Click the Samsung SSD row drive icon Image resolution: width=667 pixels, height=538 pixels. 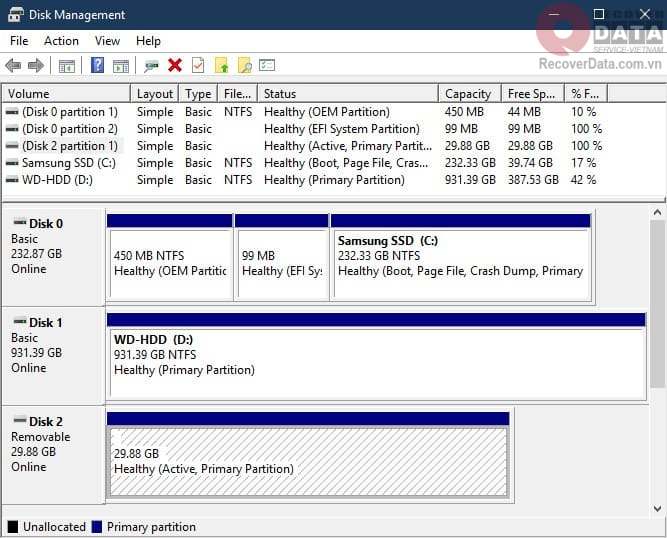tap(12, 163)
